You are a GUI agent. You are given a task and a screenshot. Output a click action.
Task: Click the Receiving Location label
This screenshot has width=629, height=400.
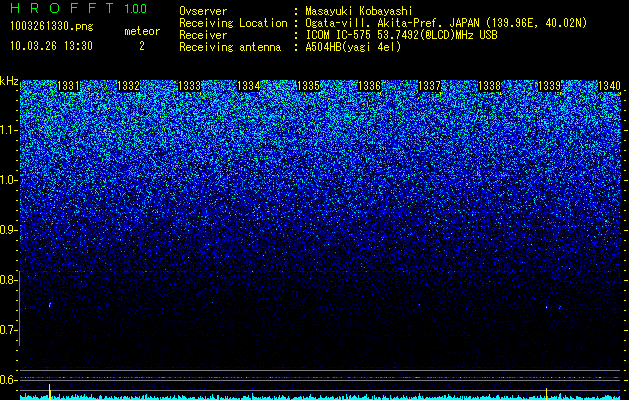point(233,23)
